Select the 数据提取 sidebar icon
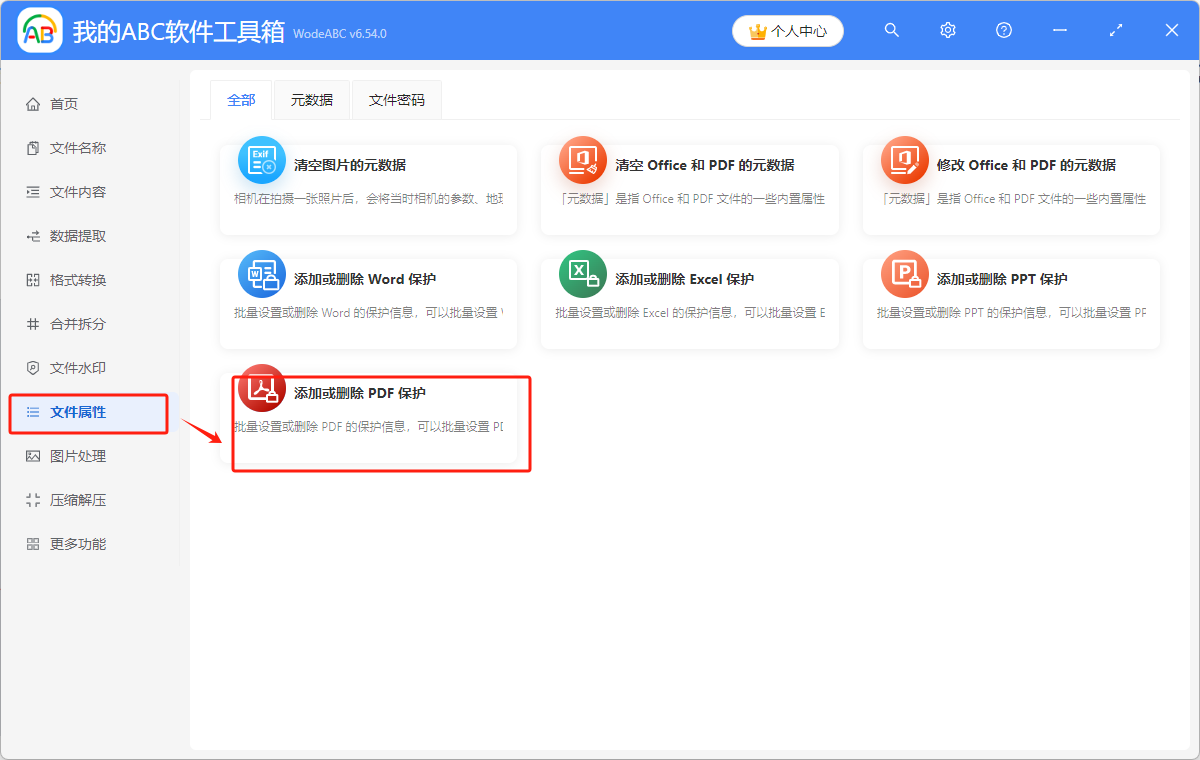 pos(33,236)
